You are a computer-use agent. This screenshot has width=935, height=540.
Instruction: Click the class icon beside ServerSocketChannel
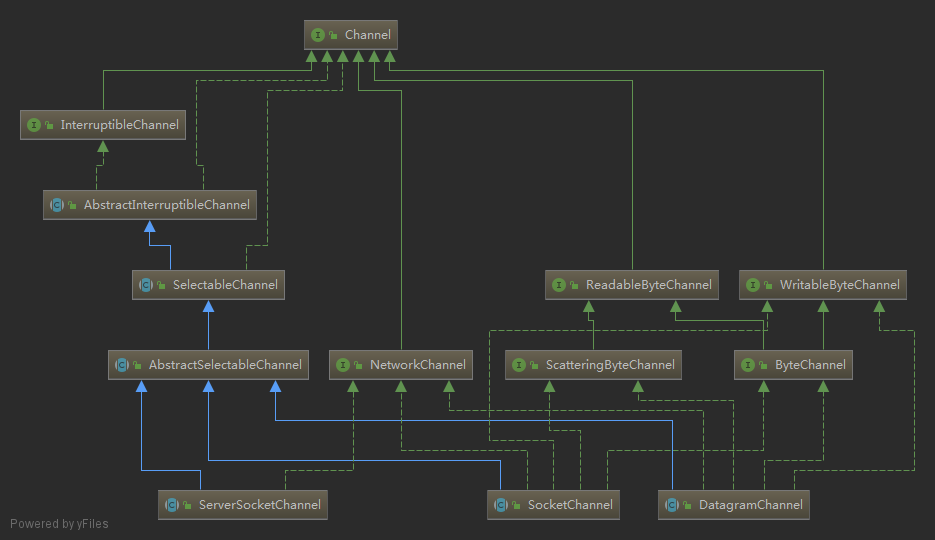coord(172,505)
